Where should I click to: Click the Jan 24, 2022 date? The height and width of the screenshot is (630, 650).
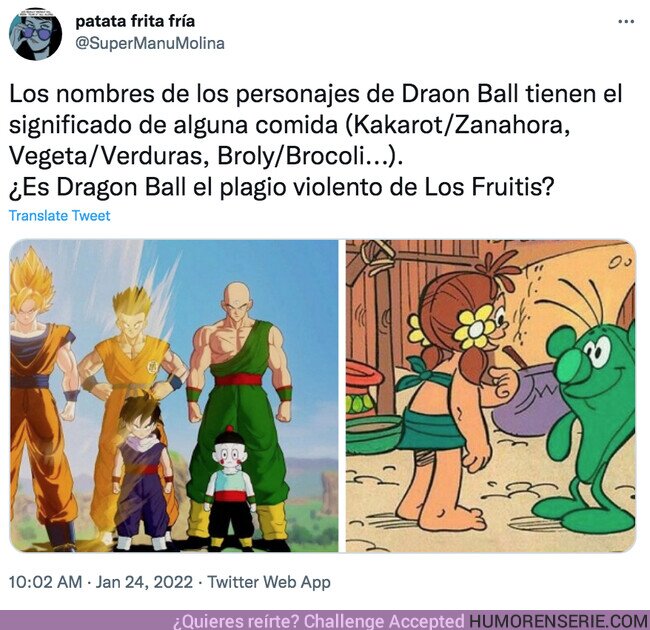coord(144,582)
